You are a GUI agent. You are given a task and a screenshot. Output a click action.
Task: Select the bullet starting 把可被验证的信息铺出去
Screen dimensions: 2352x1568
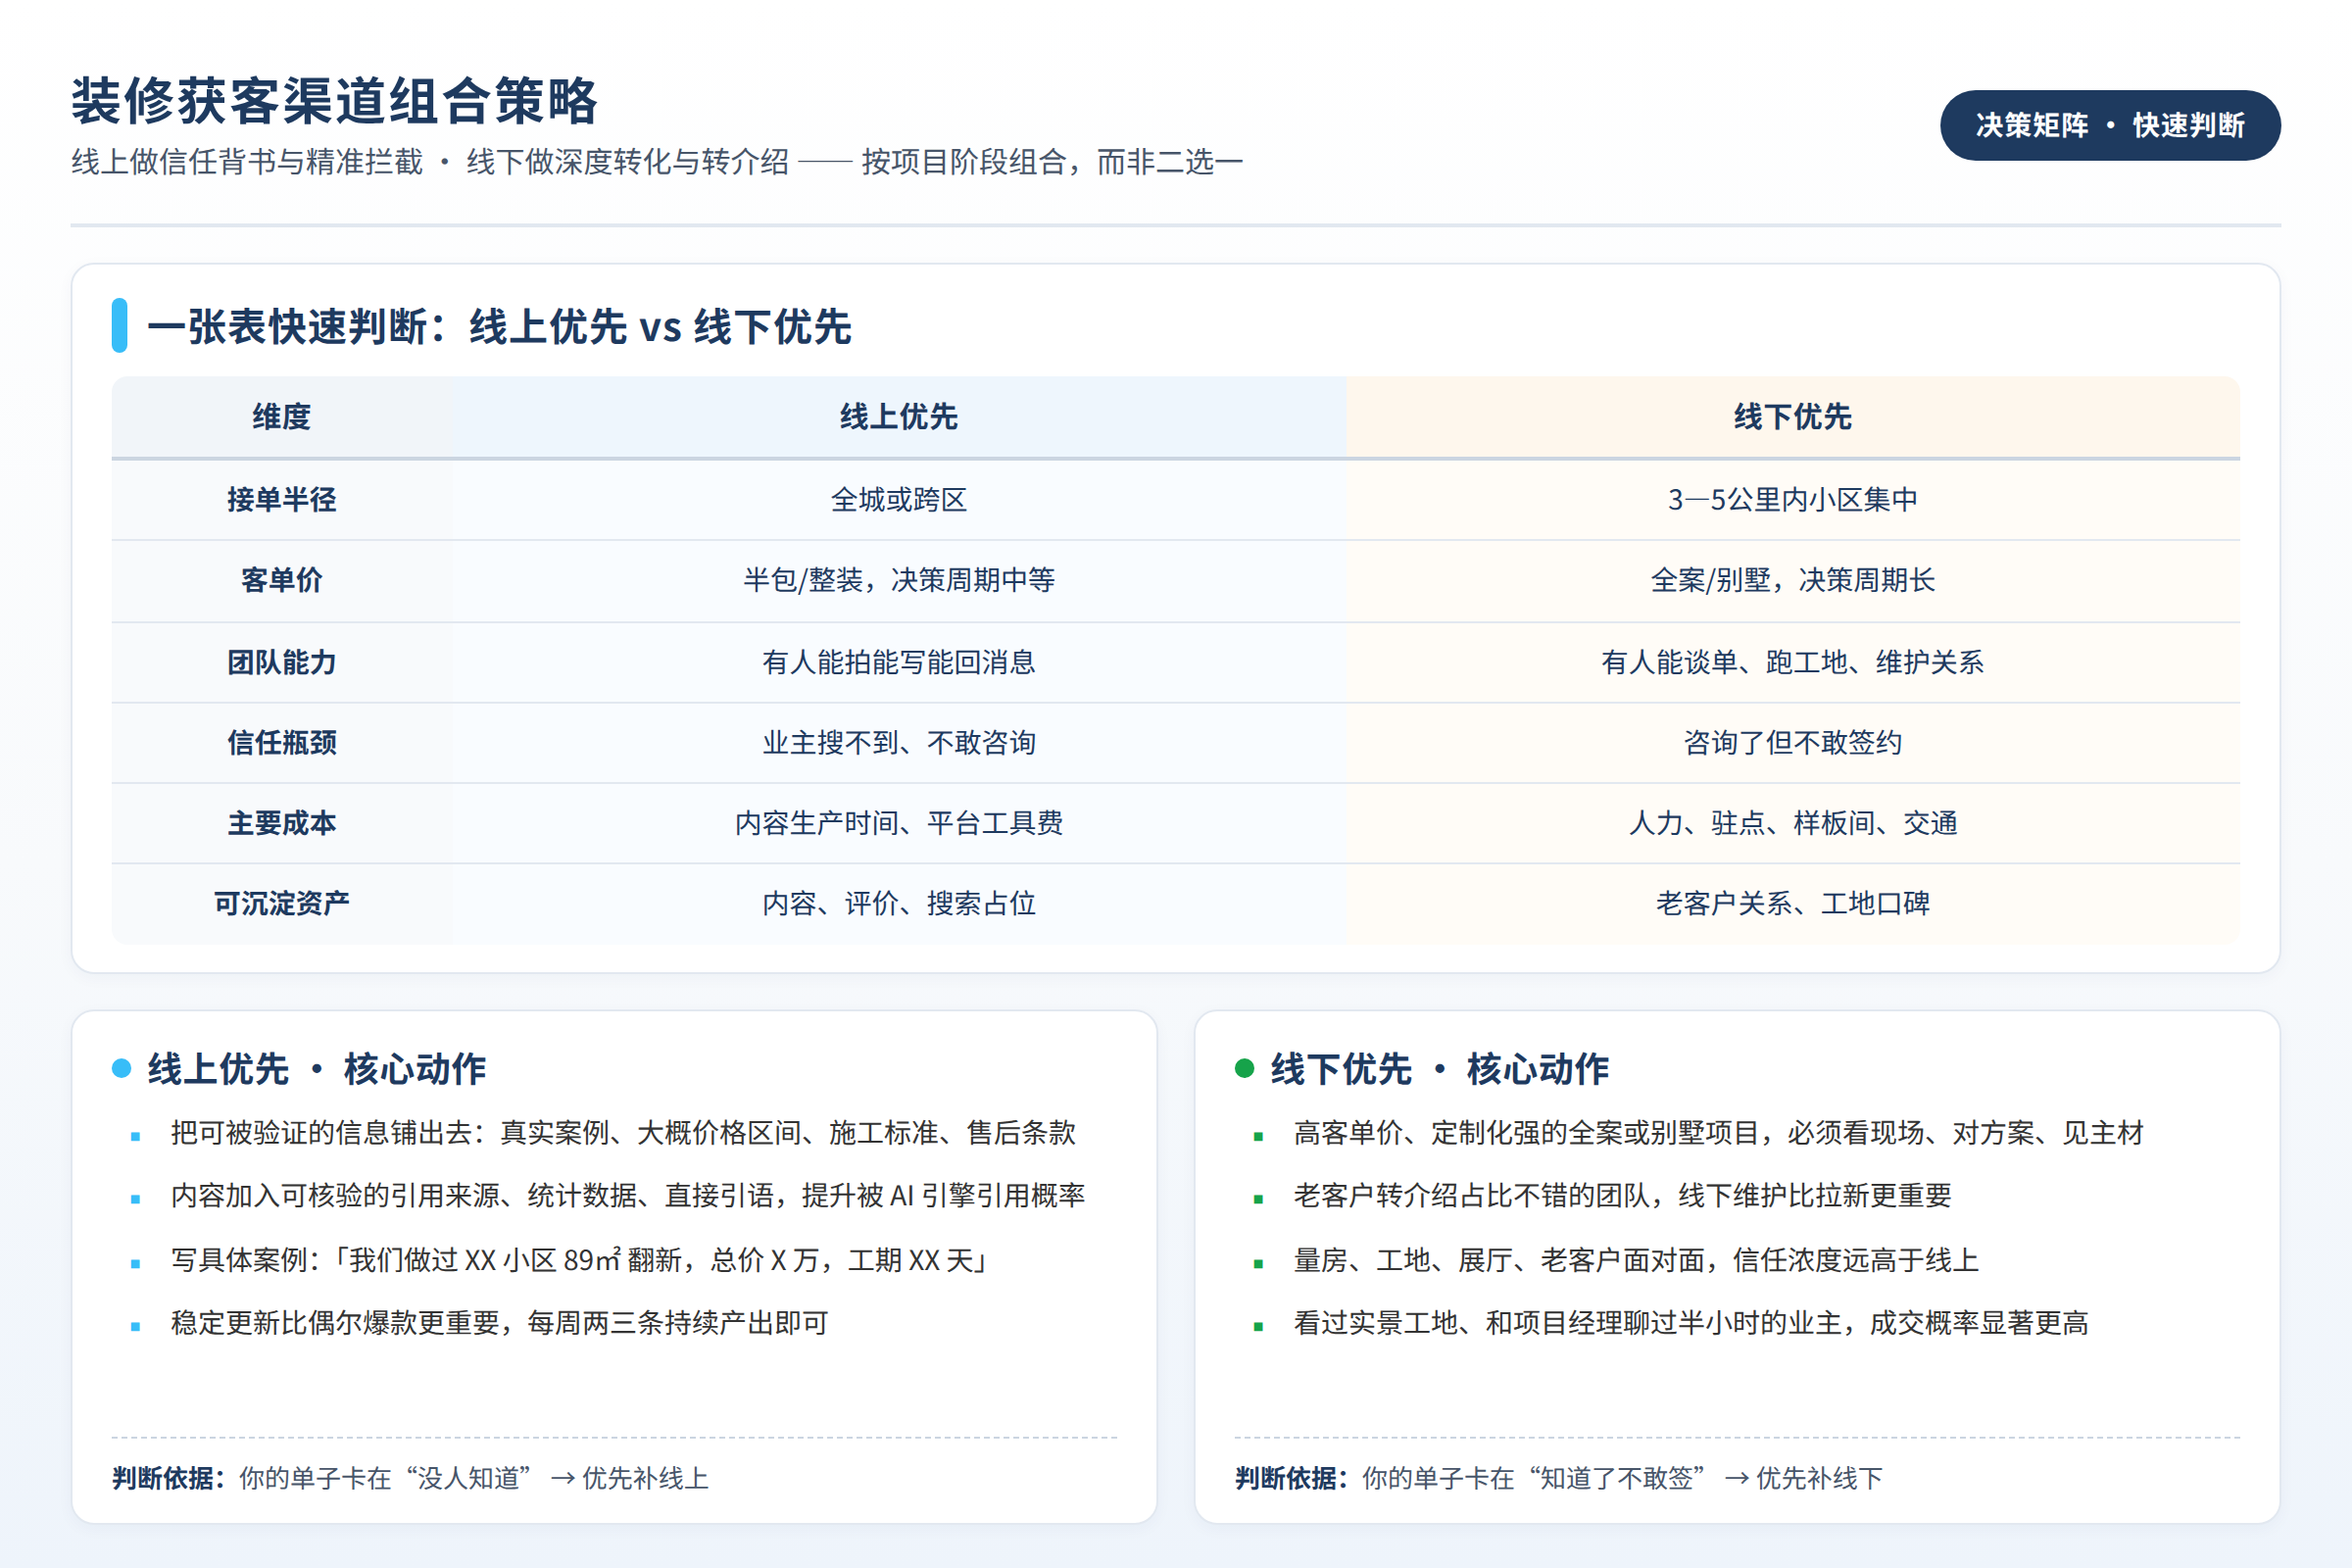click(623, 1133)
